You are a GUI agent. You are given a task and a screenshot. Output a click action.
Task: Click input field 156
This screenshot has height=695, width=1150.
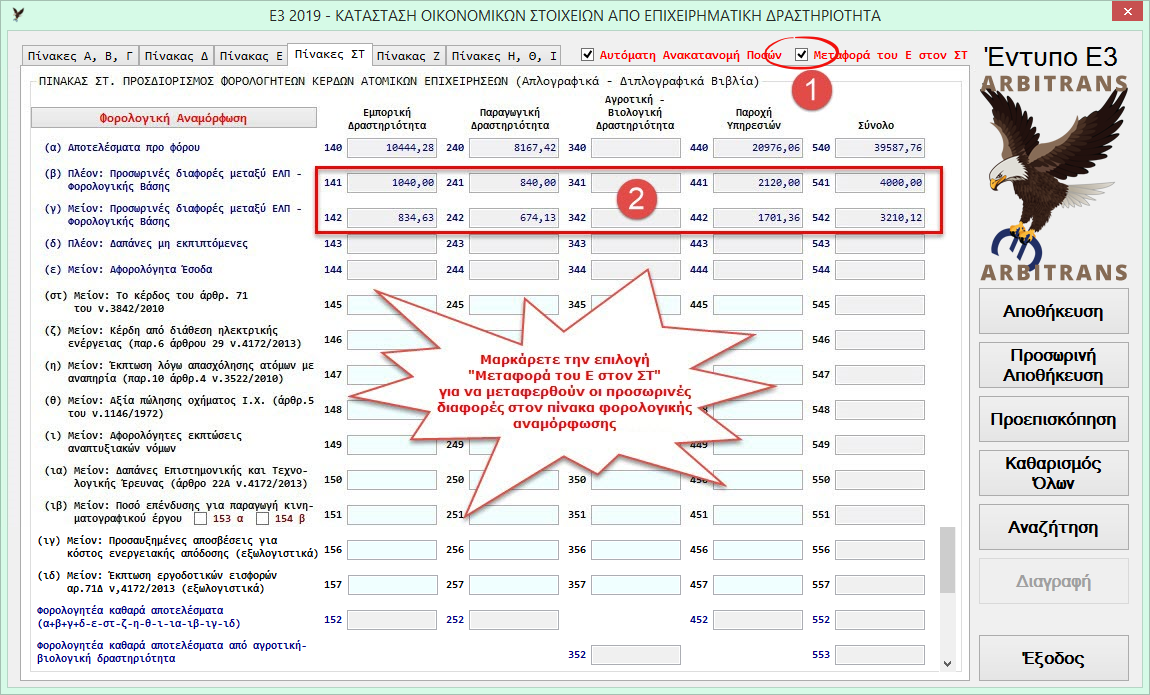click(392, 550)
